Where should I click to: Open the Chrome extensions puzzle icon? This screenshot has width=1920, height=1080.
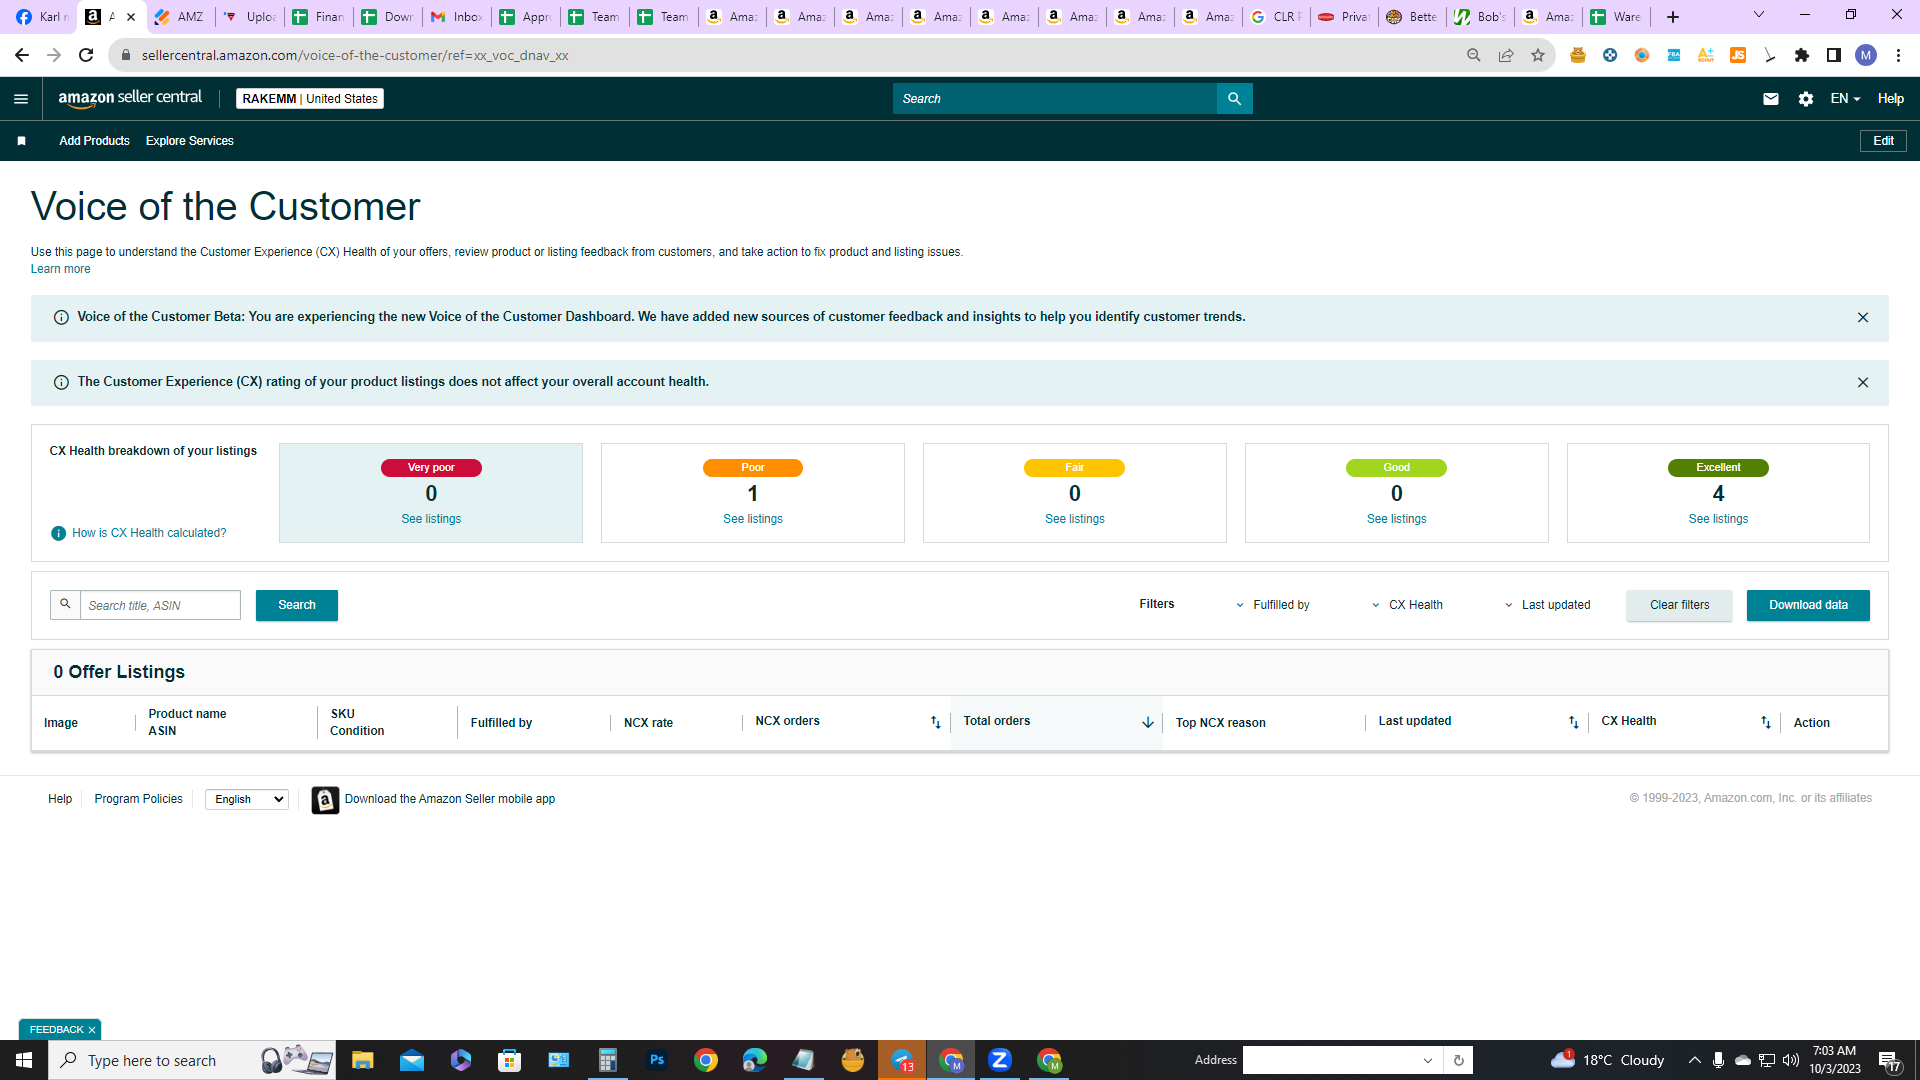(x=1801, y=55)
